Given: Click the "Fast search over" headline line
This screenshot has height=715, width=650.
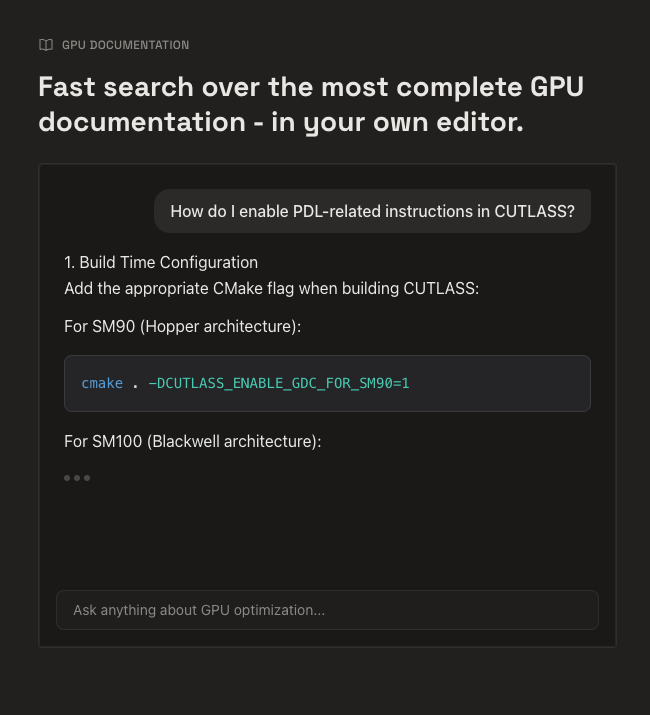Looking at the screenshot, I should (310, 87).
